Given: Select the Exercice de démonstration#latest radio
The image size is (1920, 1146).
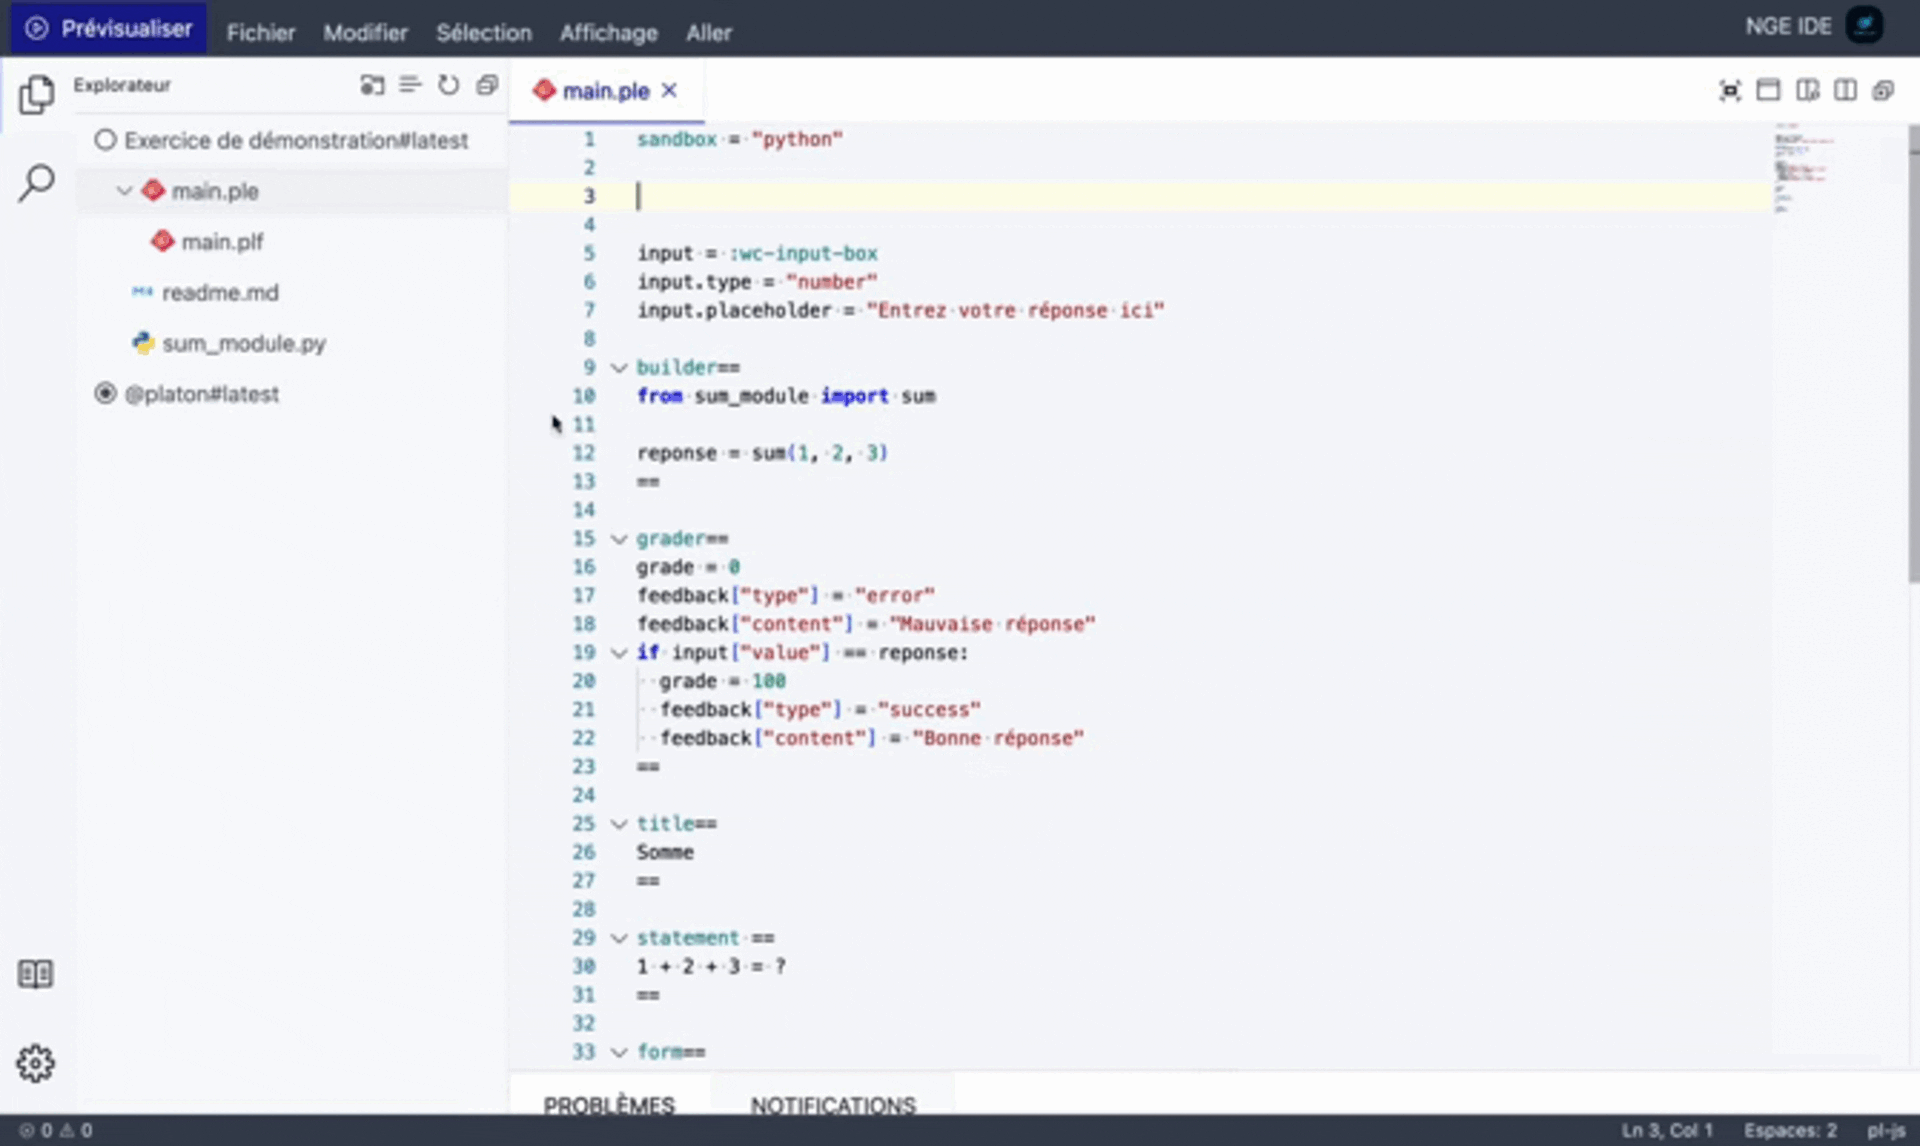Looking at the screenshot, I should coord(105,140).
